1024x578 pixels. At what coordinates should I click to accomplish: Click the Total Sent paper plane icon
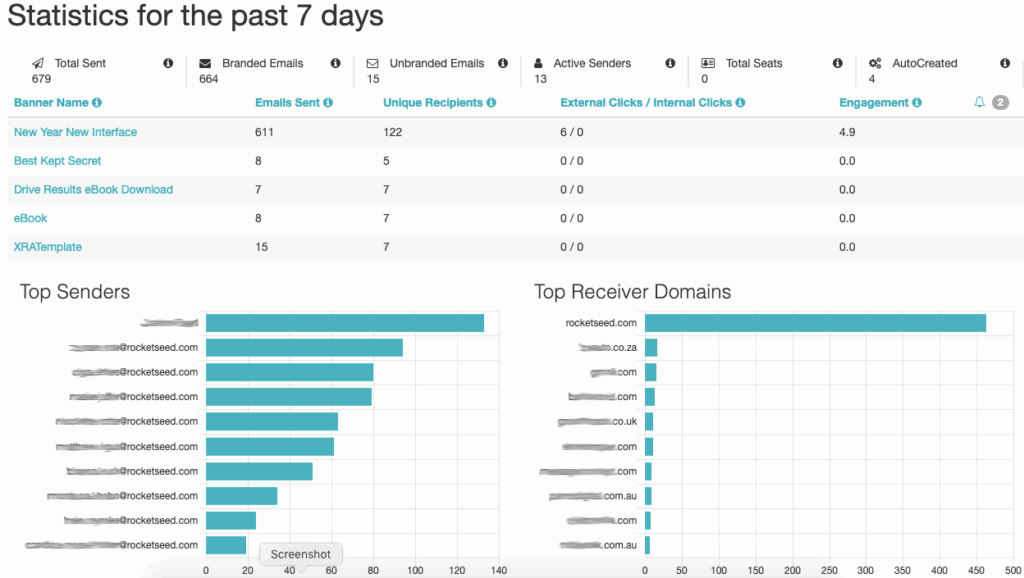point(38,63)
